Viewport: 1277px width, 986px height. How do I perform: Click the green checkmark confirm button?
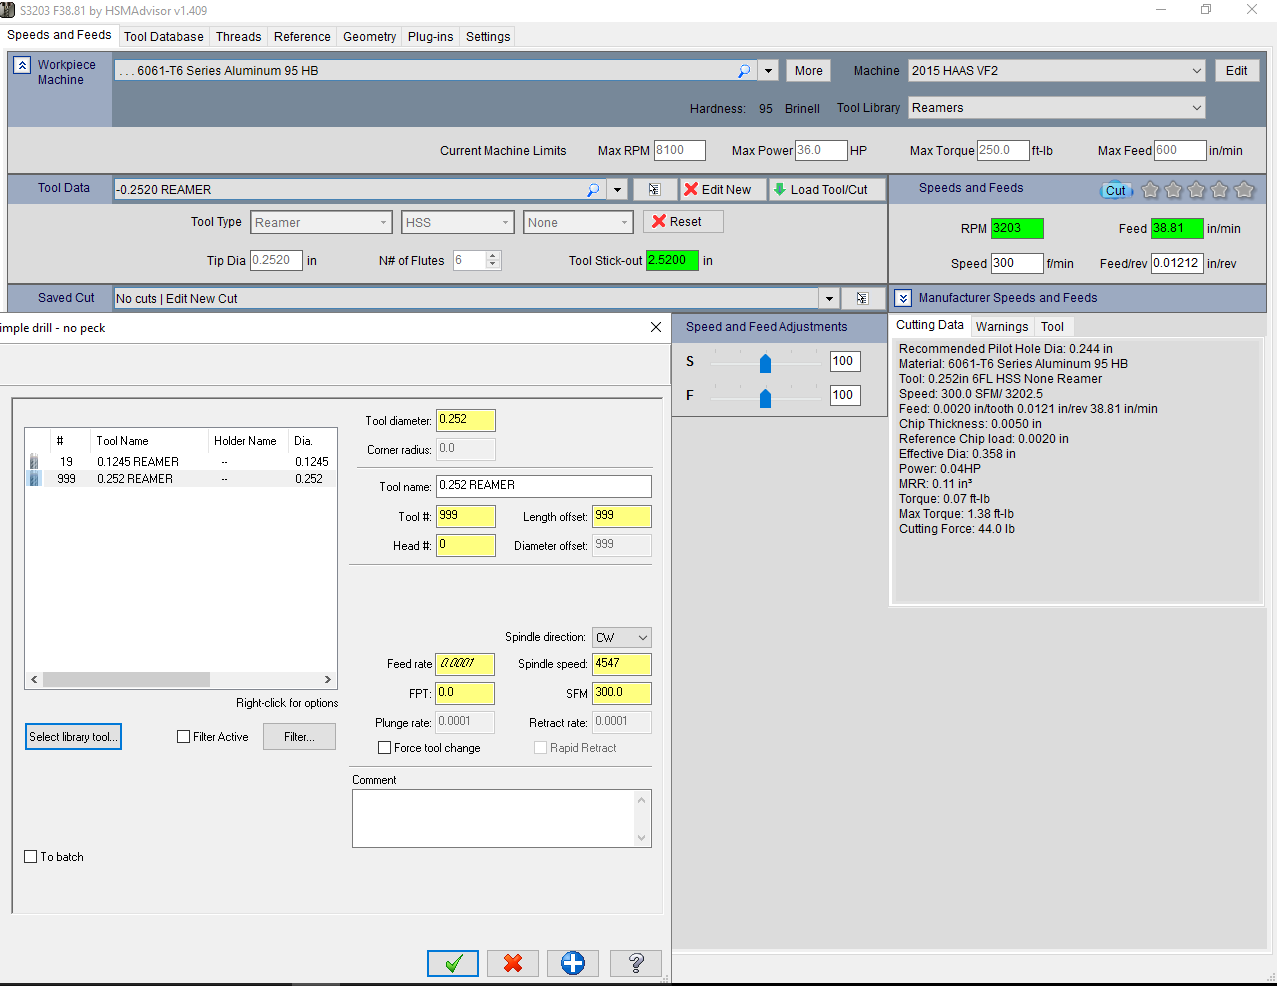(453, 963)
